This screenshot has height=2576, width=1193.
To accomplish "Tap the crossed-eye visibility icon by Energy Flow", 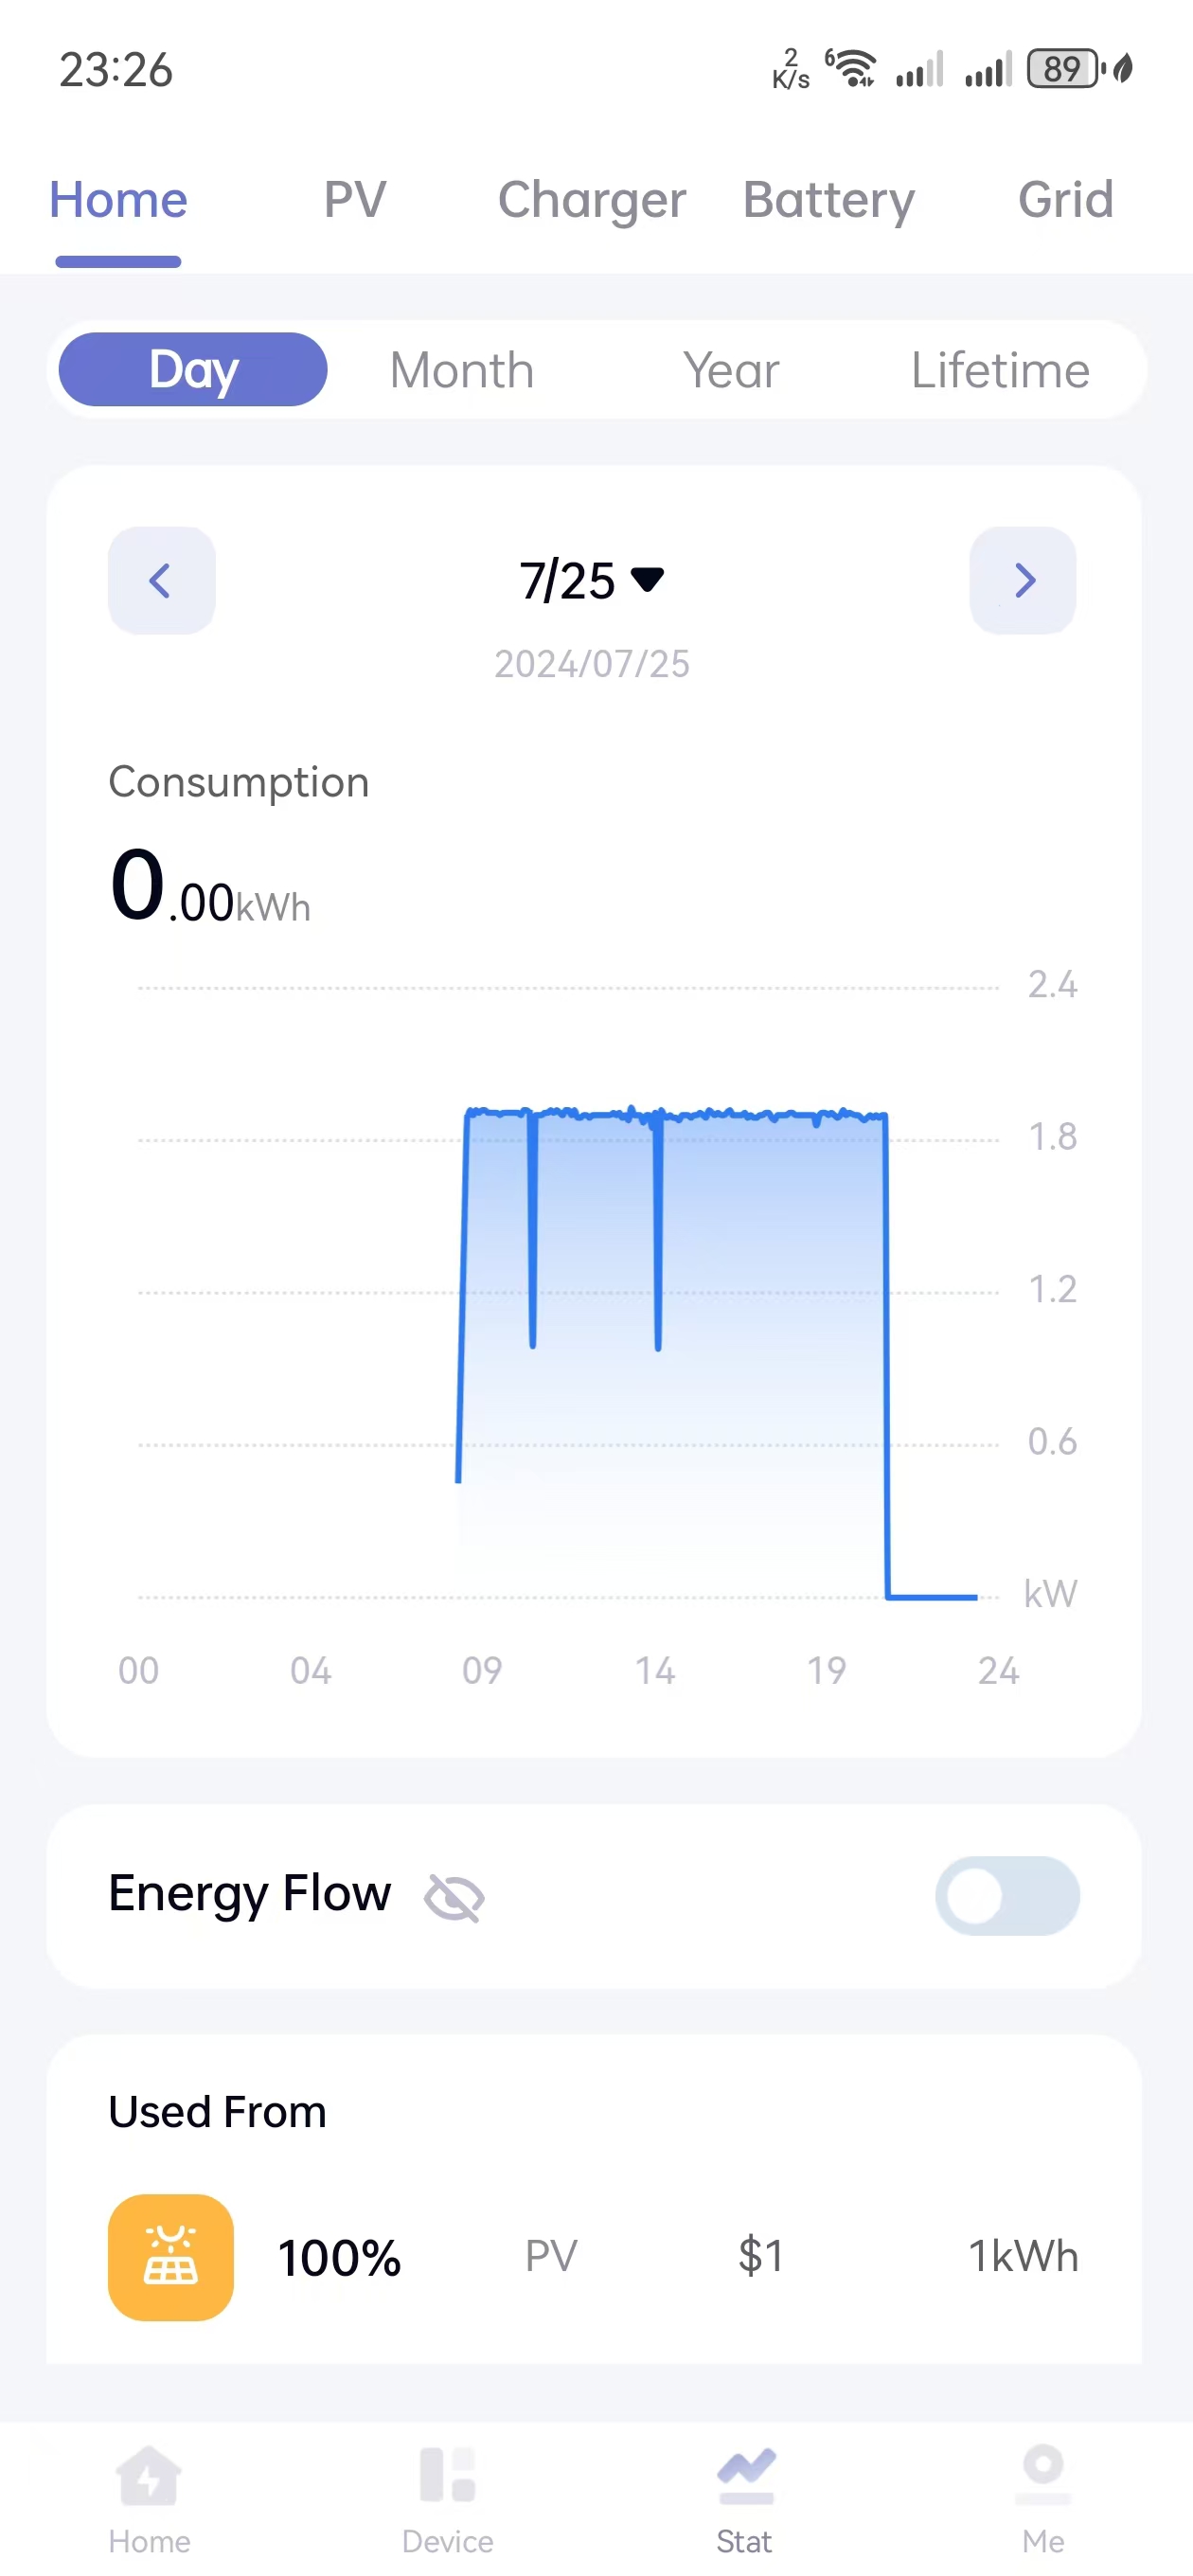I will coord(454,1897).
